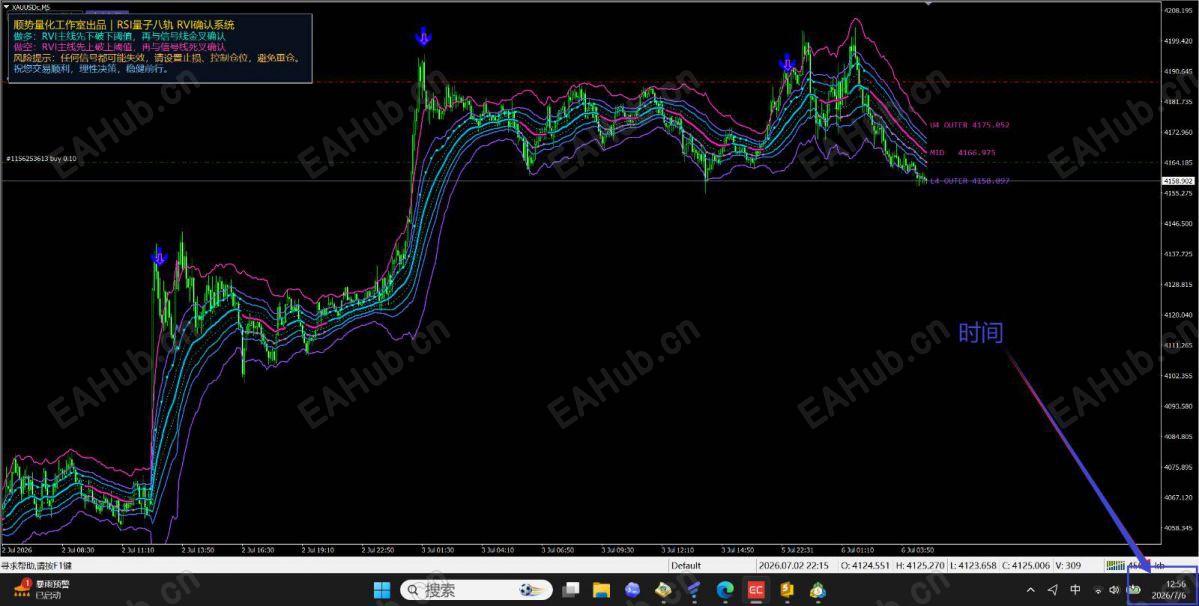Click the V: 309 volume value
This screenshot has height=606, width=1199.
pos(1069,566)
